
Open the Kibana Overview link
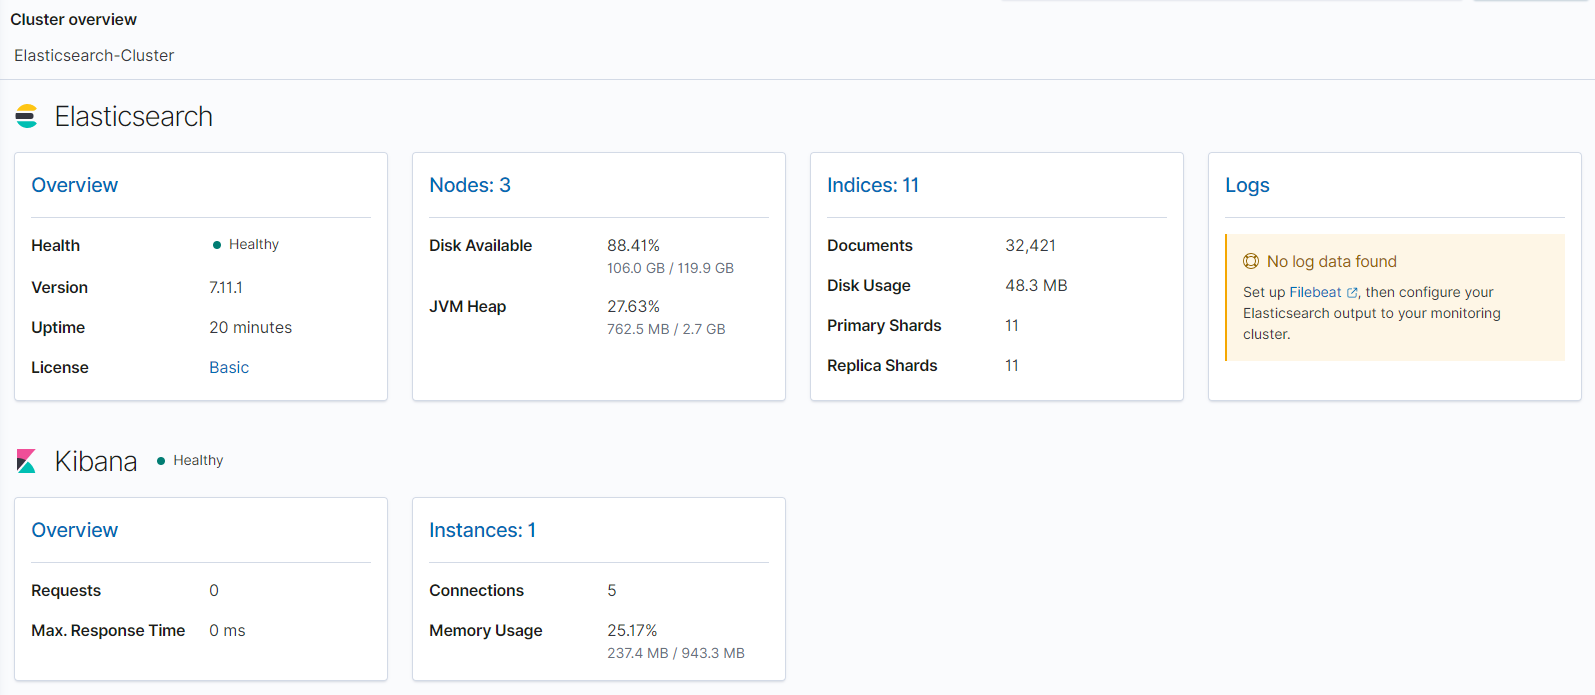pos(75,530)
